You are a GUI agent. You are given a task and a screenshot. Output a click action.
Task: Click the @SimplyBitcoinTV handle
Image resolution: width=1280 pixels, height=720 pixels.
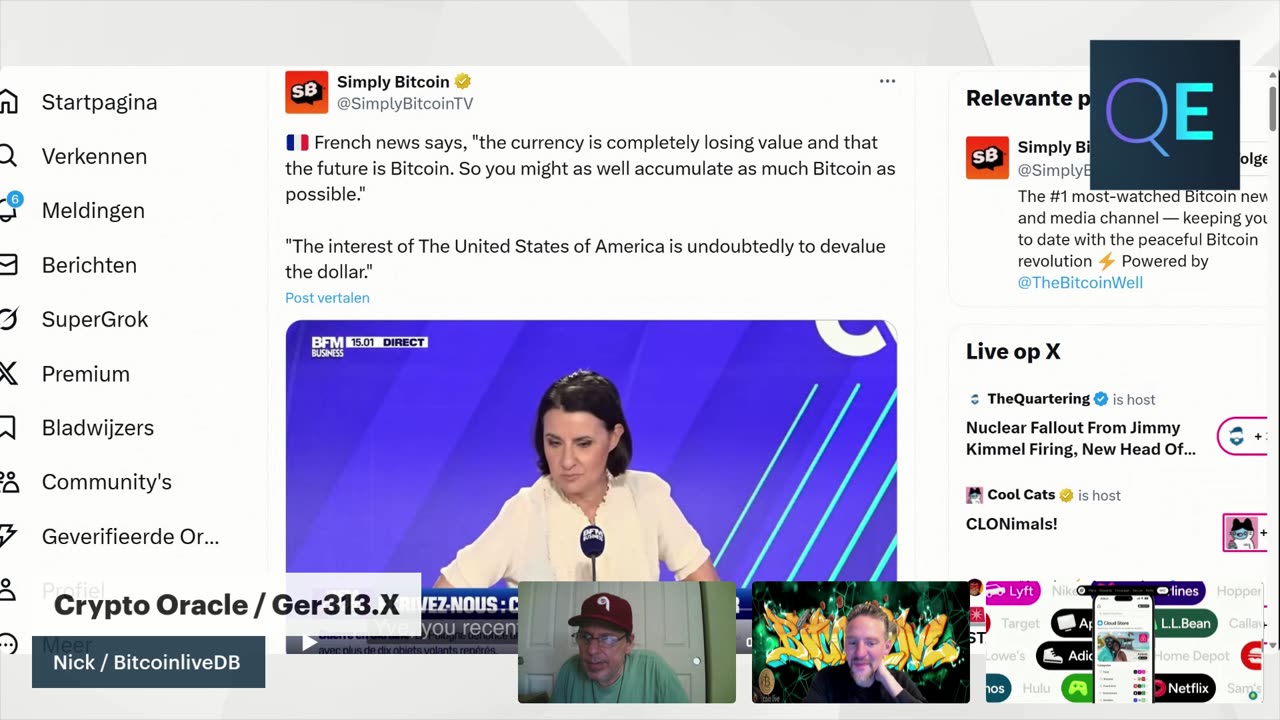coord(405,103)
